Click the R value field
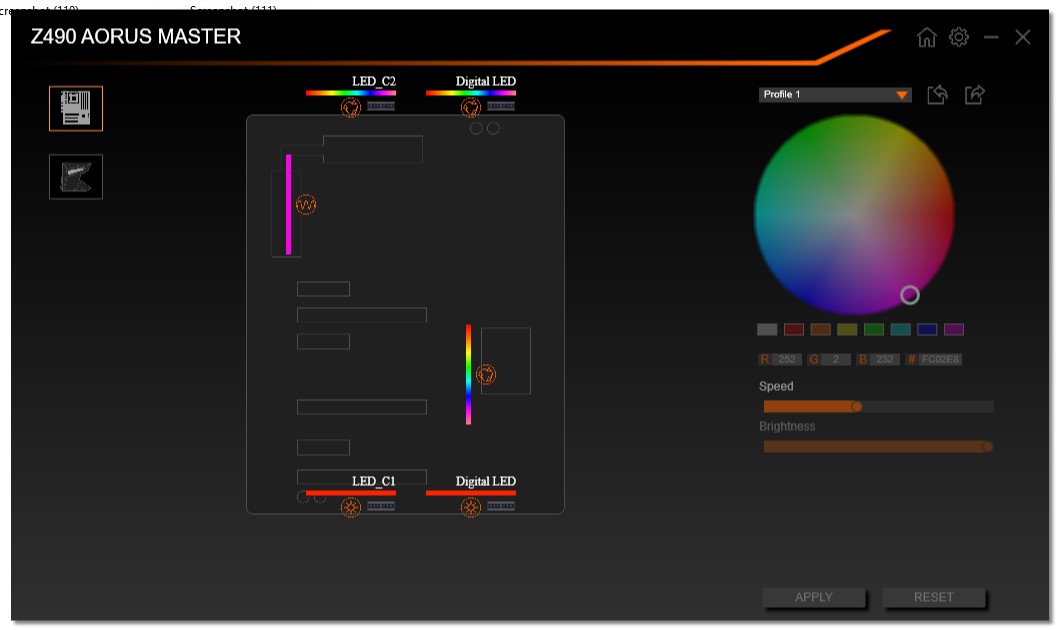 (x=787, y=359)
